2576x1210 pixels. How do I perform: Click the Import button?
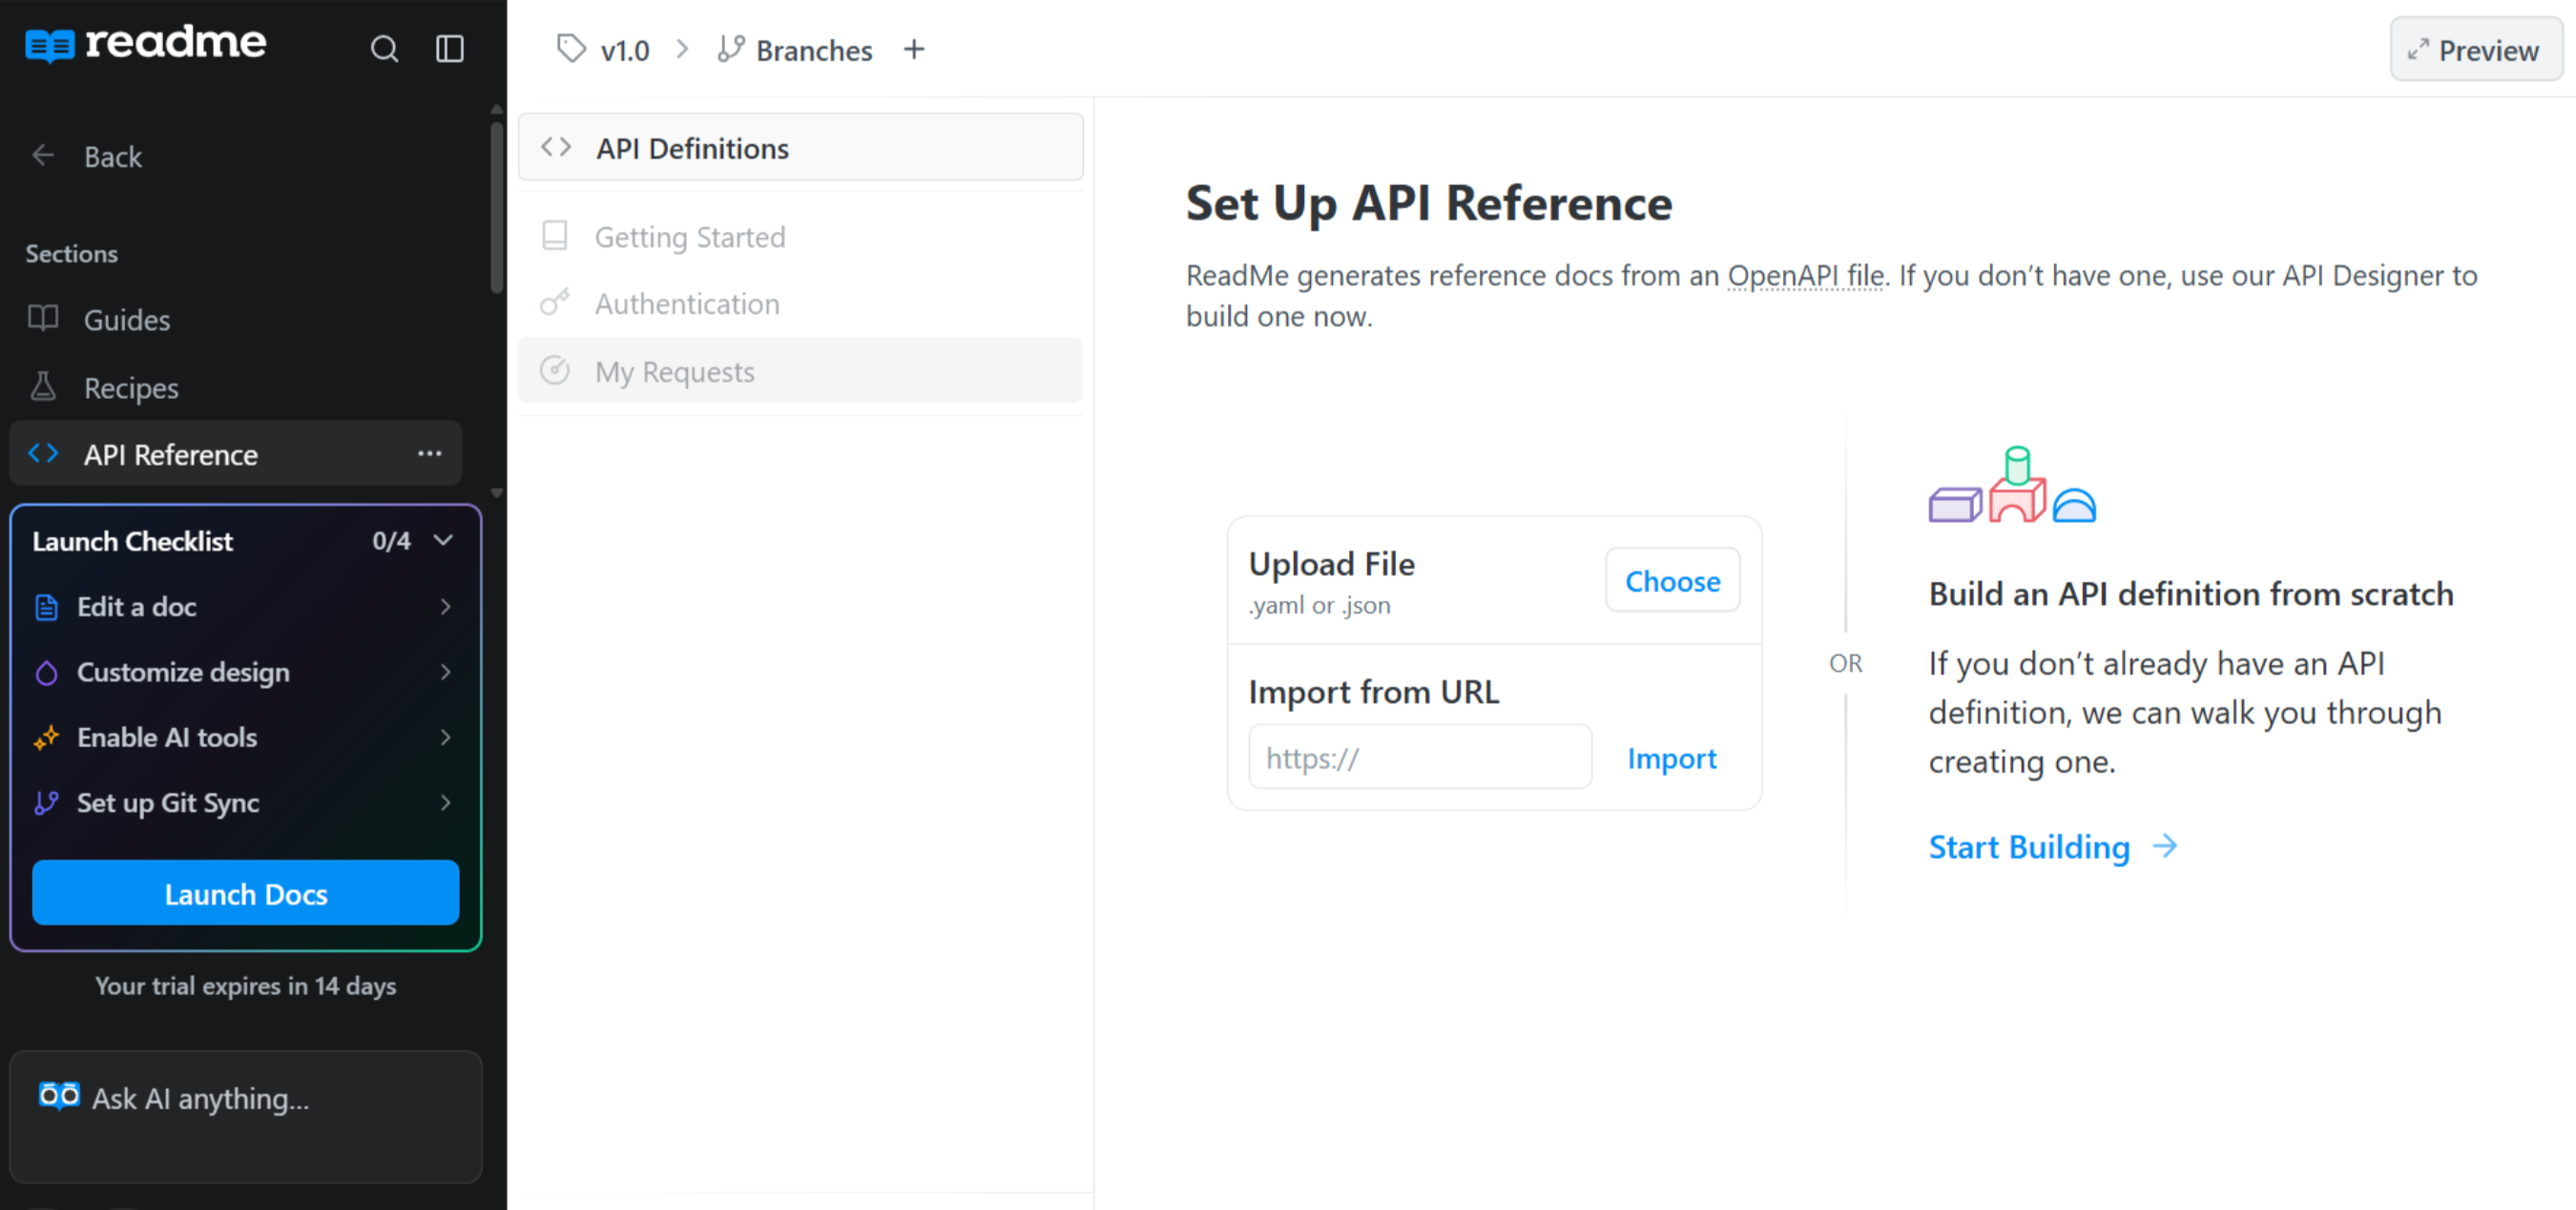(x=1672, y=758)
